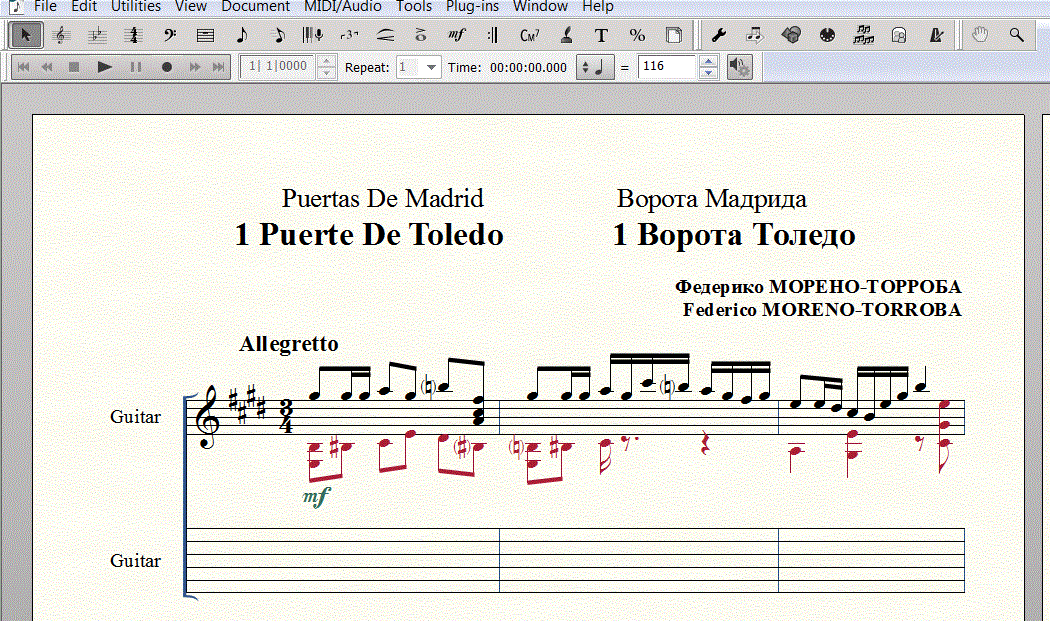This screenshot has width=1050, height=621.
Task: Open the File menu
Action: click(x=46, y=7)
